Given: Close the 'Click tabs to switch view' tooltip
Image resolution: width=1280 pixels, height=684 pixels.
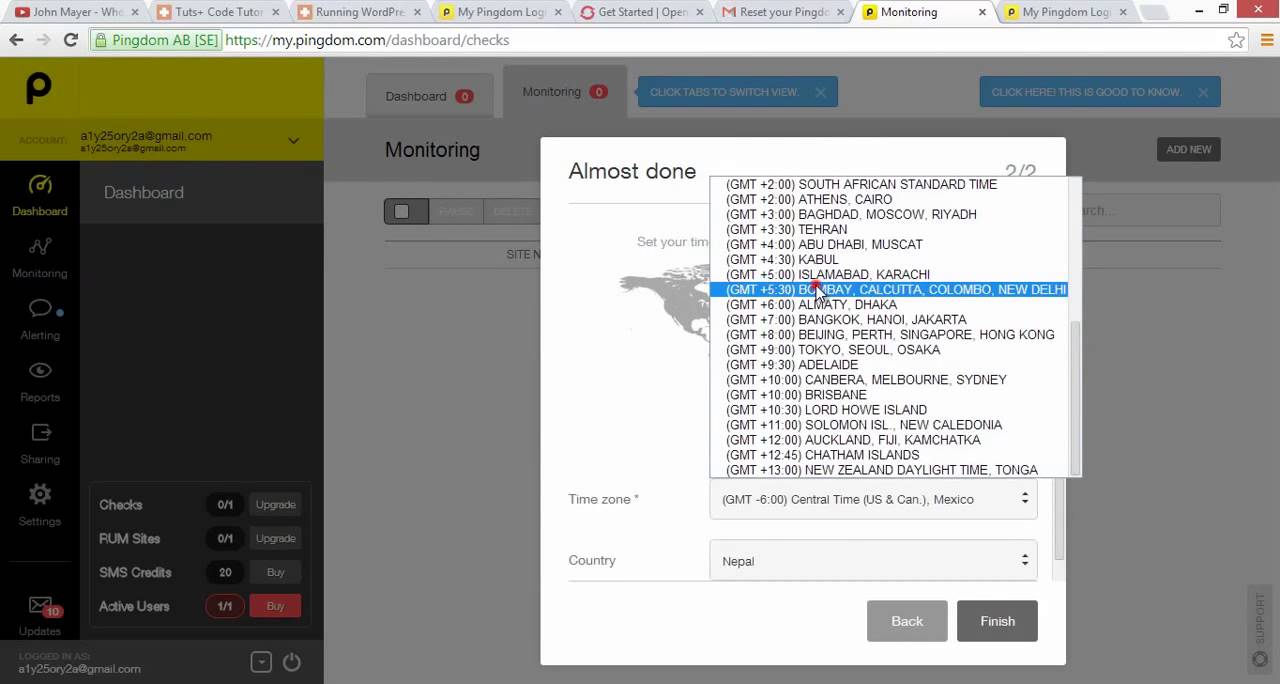Looking at the screenshot, I should click(x=820, y=92).
